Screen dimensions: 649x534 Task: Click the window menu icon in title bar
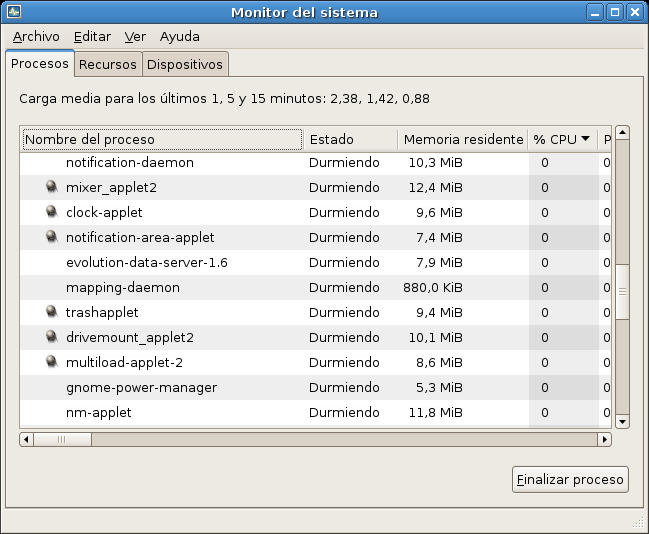click(x=13, y=12)
